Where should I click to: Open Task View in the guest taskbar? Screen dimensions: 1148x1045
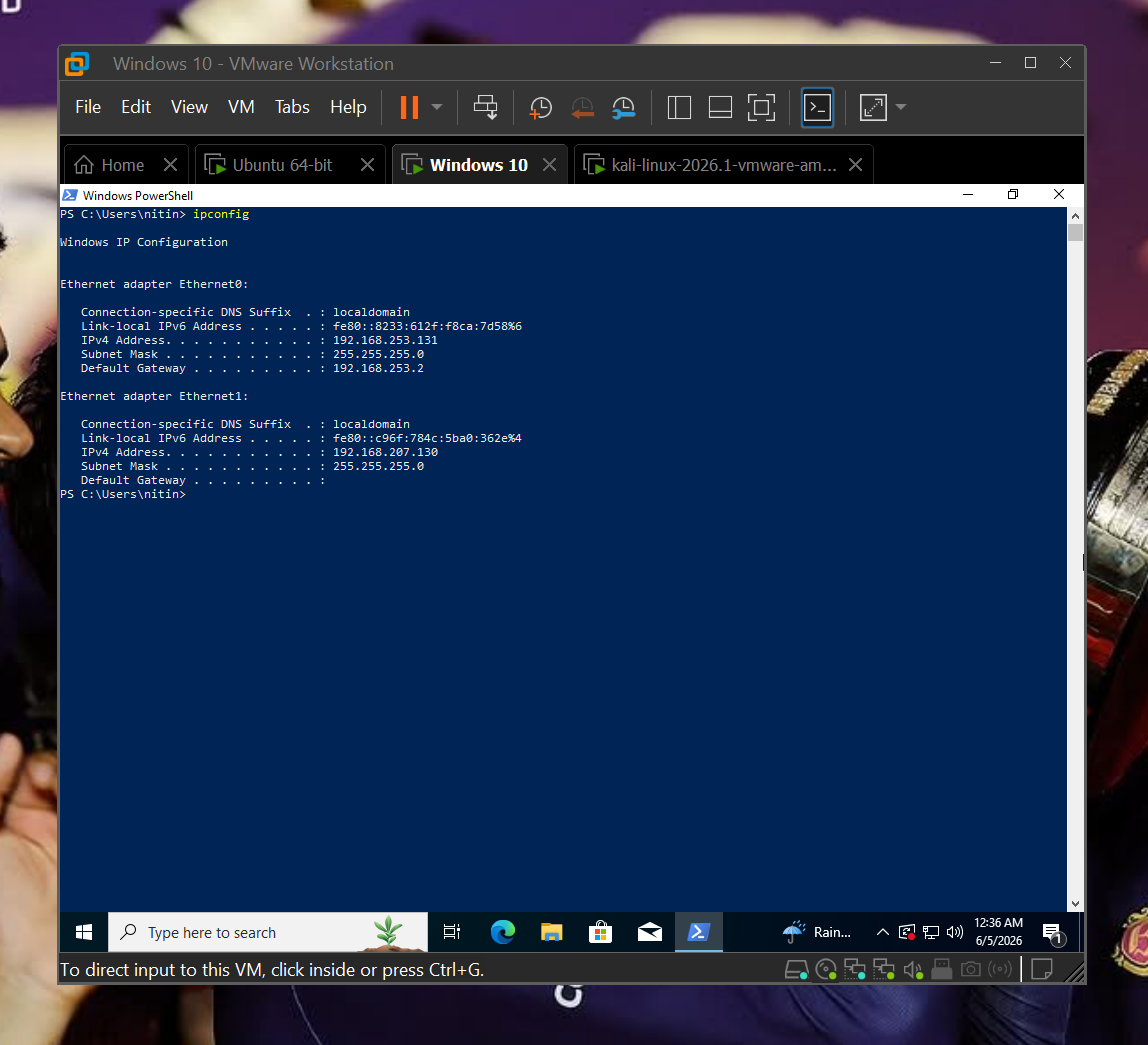click(x=452, y=932)
